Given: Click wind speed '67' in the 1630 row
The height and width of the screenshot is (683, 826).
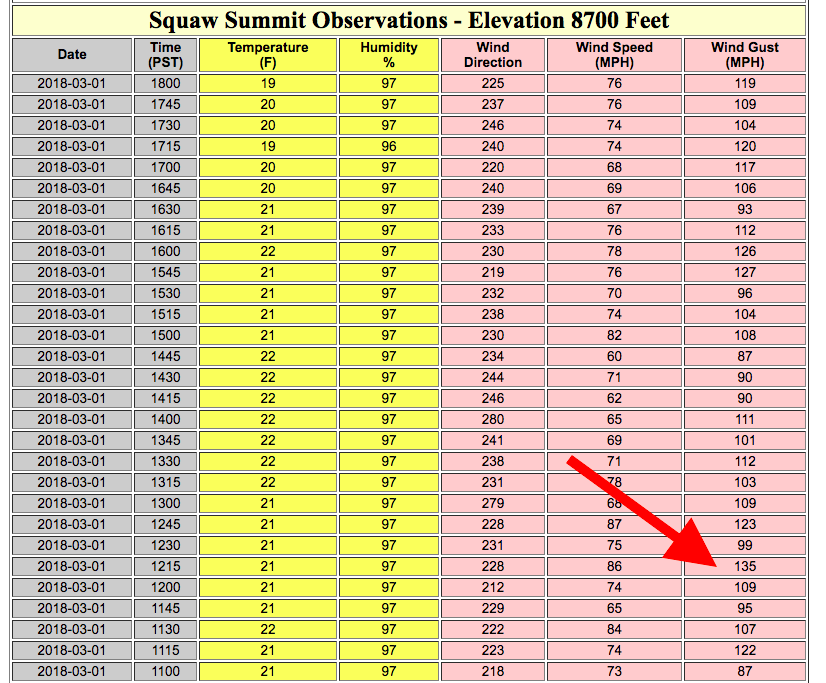Looking at the screenshot, I should tap(614, 210).
